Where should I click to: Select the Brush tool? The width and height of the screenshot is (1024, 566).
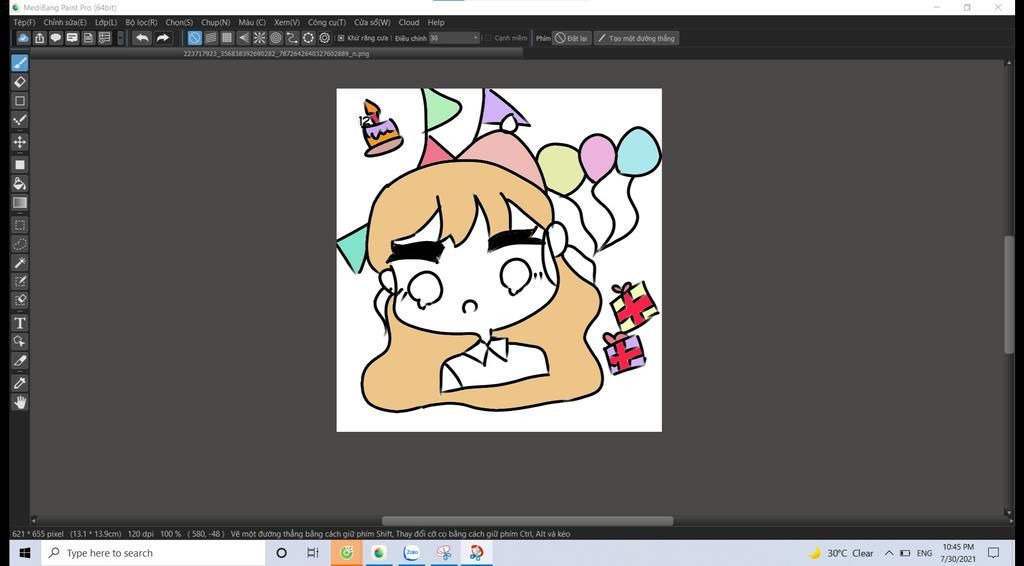click(20, 63)
